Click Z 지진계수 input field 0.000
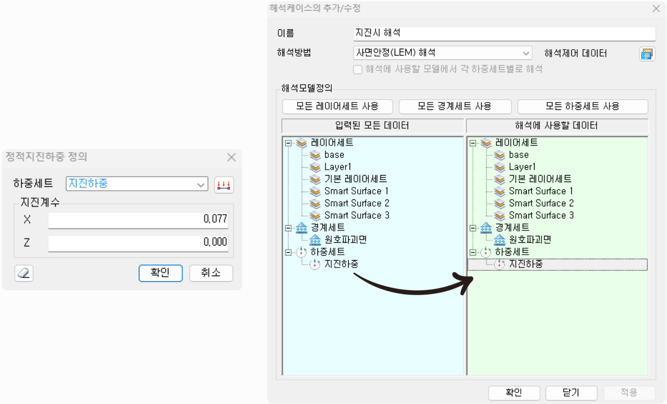This screenshot has height=404, width=667. click(x=138, y=243)
